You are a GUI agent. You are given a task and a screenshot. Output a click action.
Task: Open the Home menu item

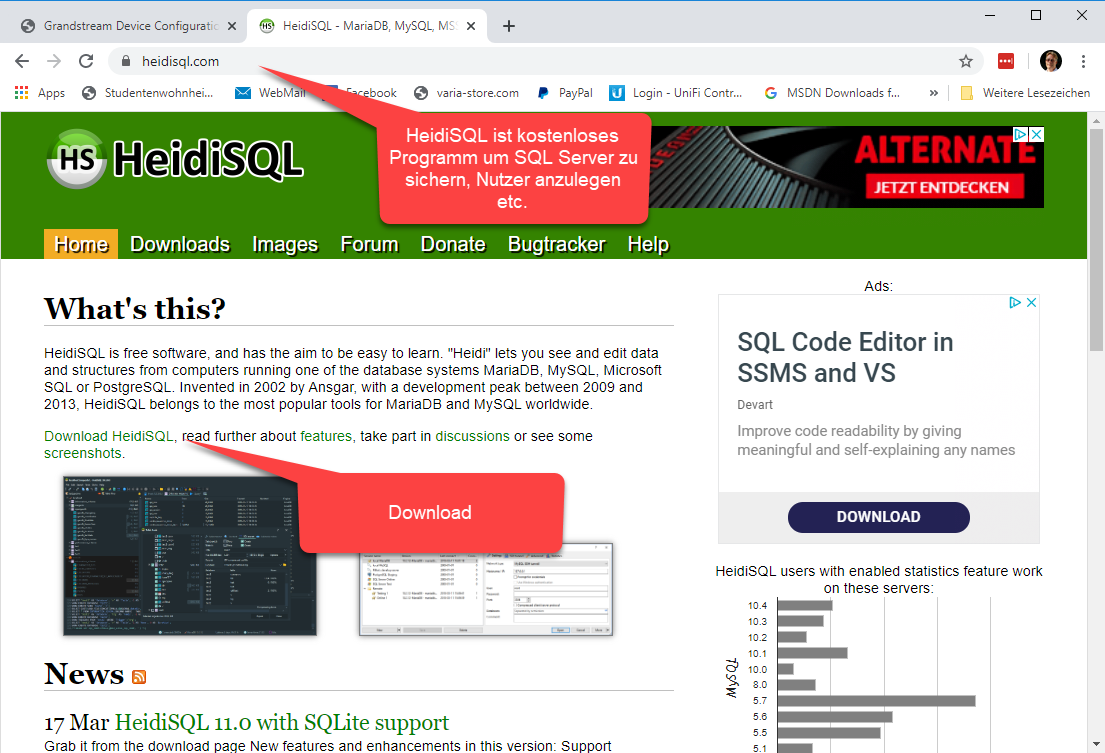pyautogui.click(x=81, y=244)
